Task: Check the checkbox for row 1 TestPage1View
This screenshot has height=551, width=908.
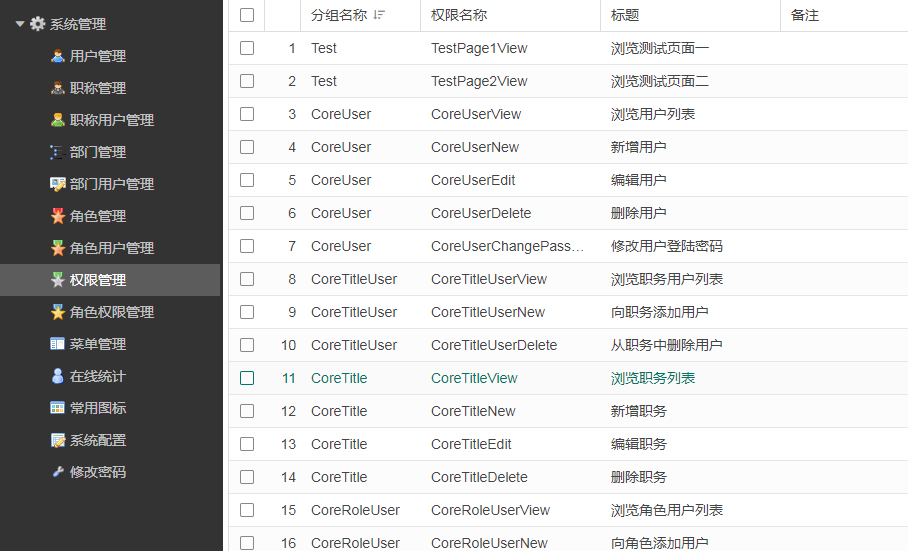Action: tap(247, 48)
